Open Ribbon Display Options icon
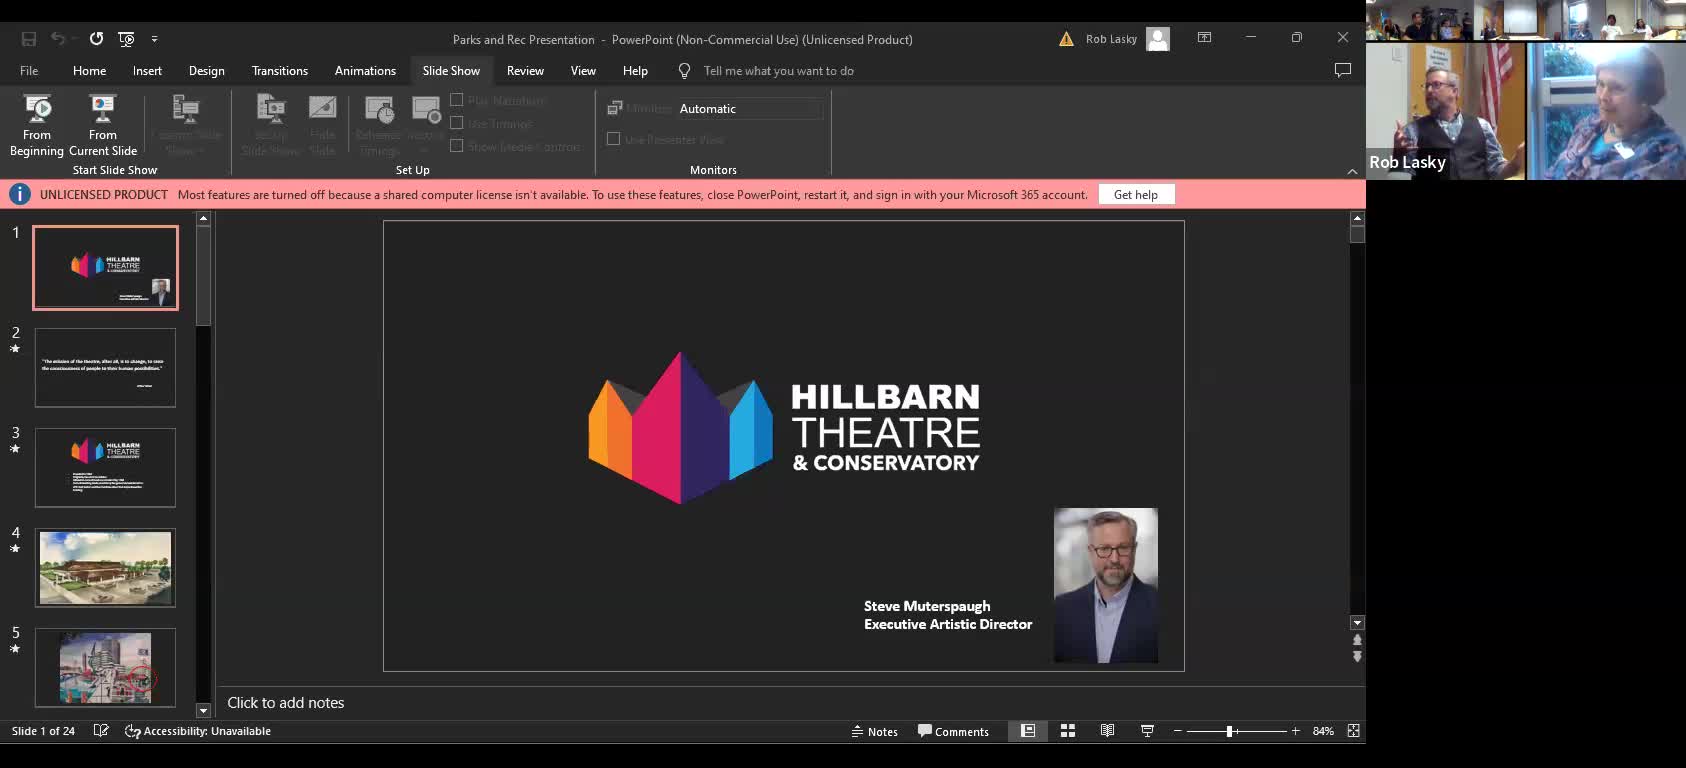 (x=1205, y=38)
